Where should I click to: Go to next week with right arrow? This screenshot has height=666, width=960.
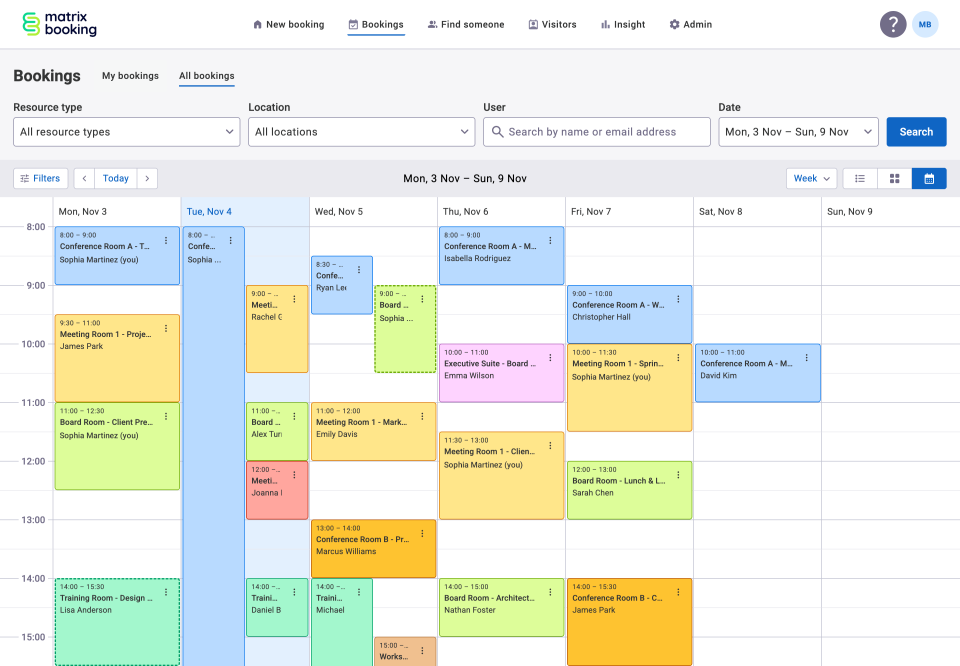(147, 178)
